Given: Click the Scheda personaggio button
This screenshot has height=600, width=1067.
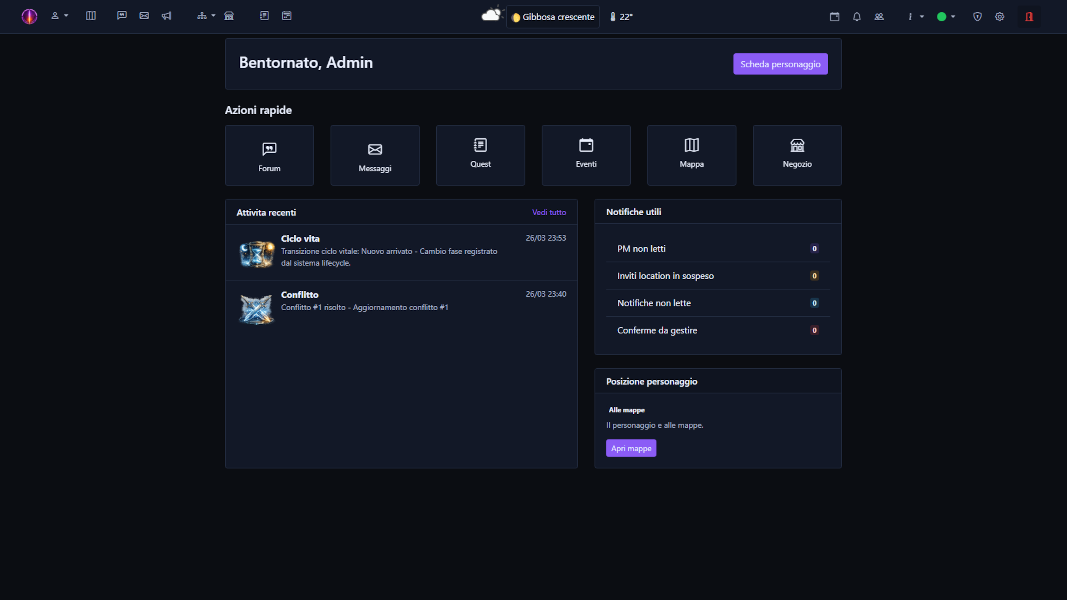Looking at the screenshot, I should coord(780,64).
